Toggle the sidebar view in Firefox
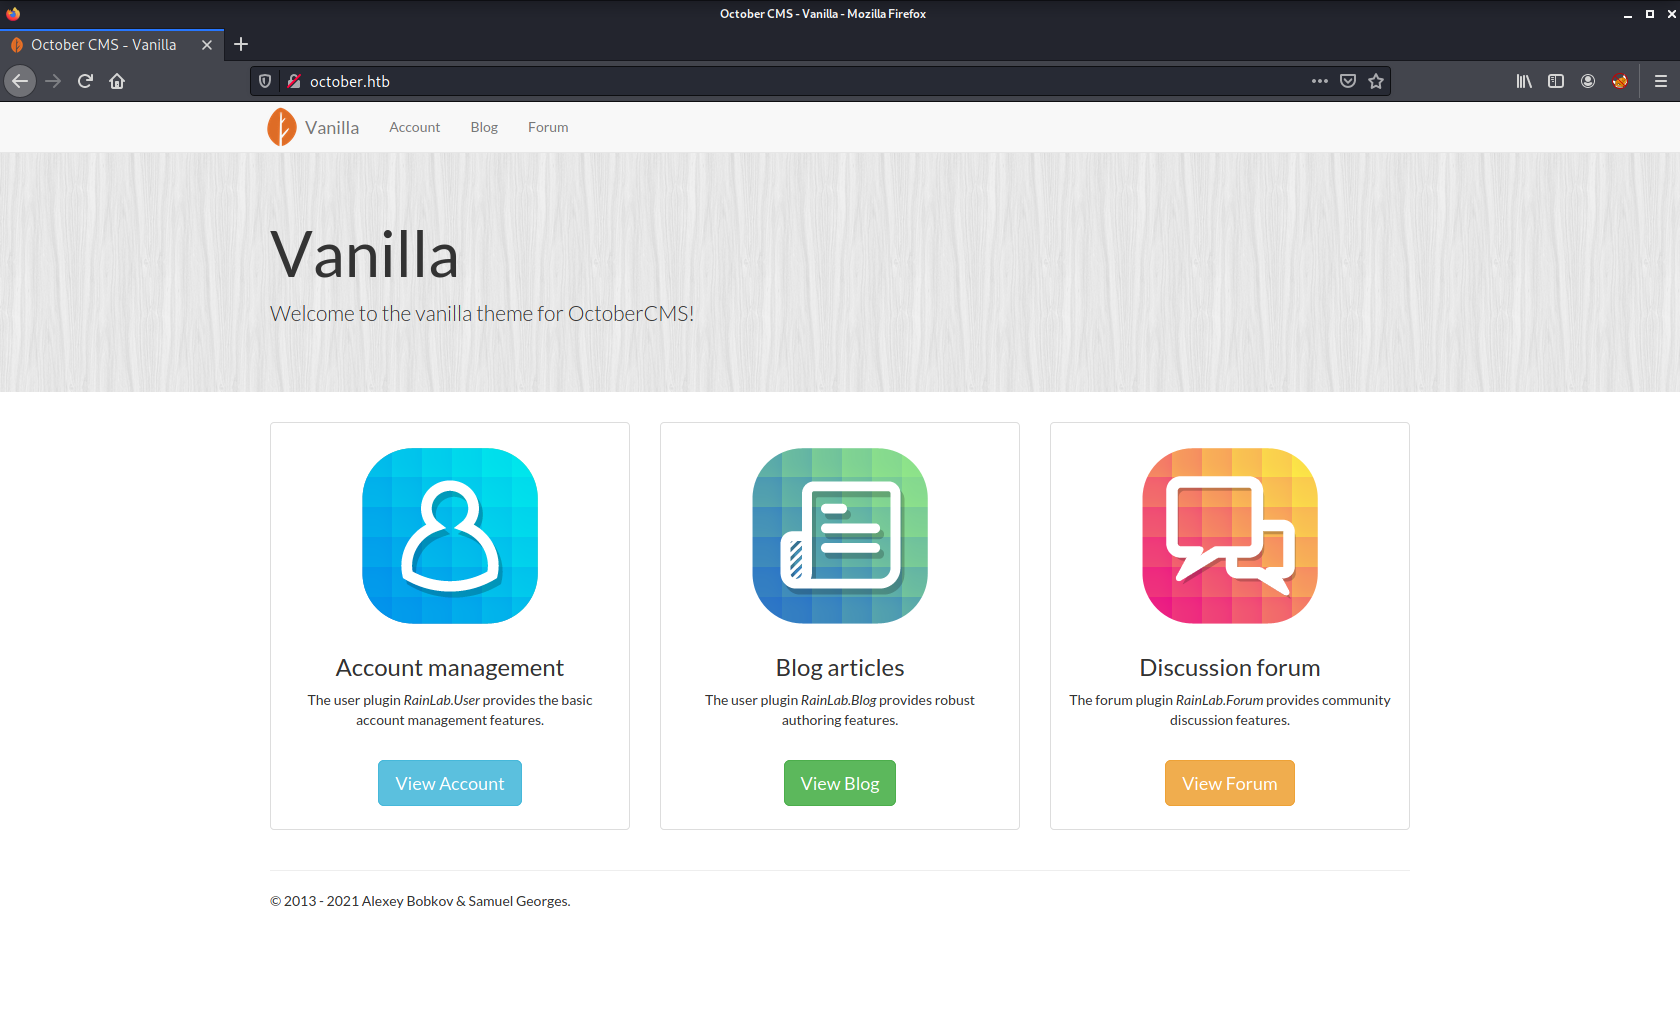This screenshot has width=1680, height=1019. click(x=1555, y=81)
